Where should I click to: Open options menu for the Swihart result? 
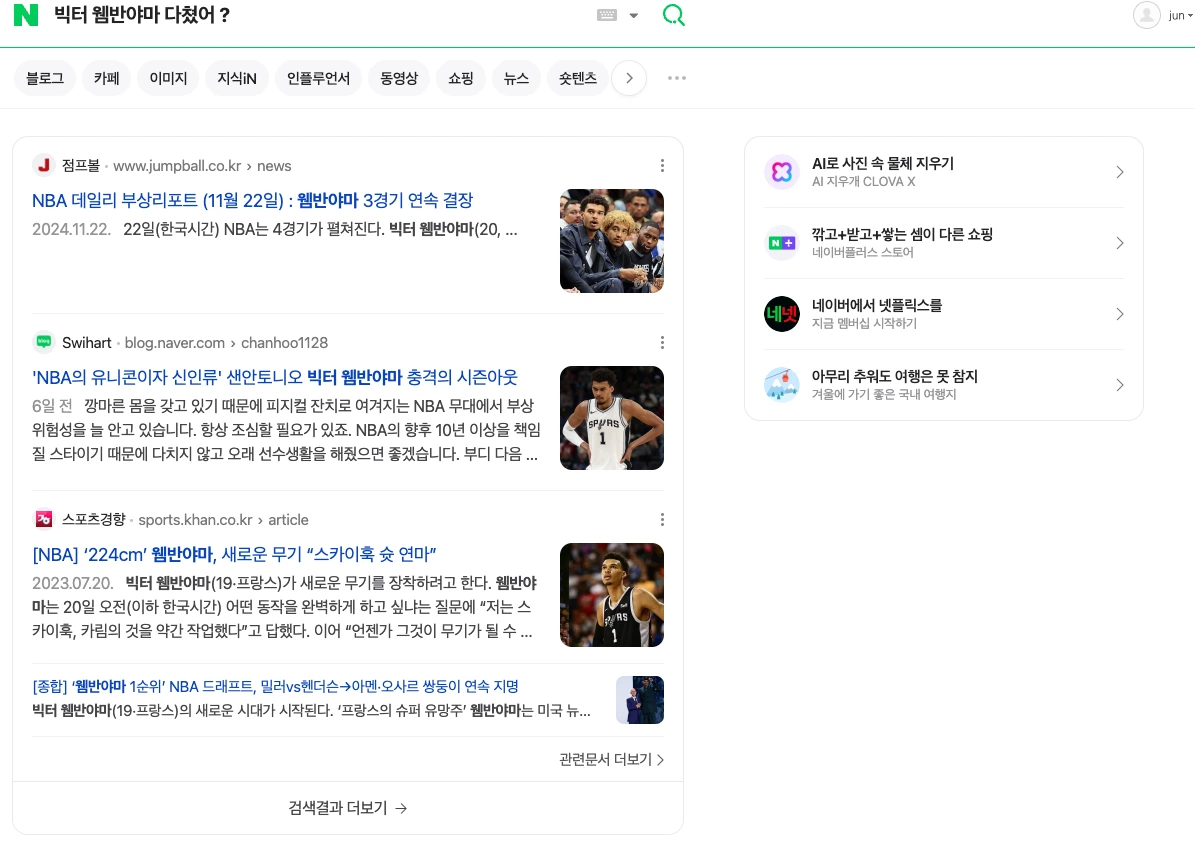[x=662, y=342]
